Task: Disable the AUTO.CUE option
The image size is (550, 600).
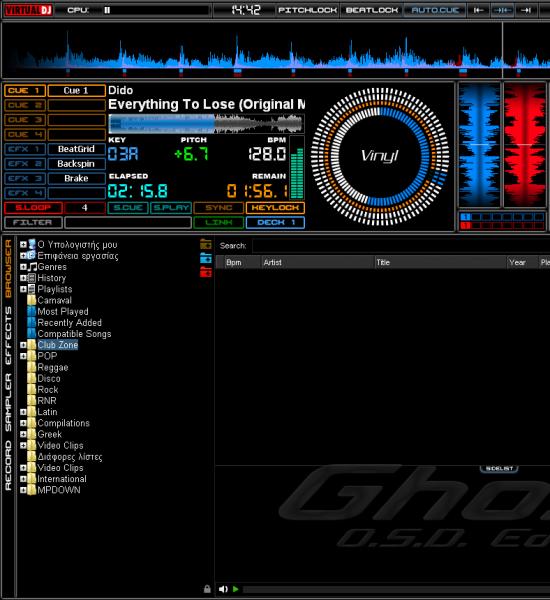Action: (x=435, y=10)
